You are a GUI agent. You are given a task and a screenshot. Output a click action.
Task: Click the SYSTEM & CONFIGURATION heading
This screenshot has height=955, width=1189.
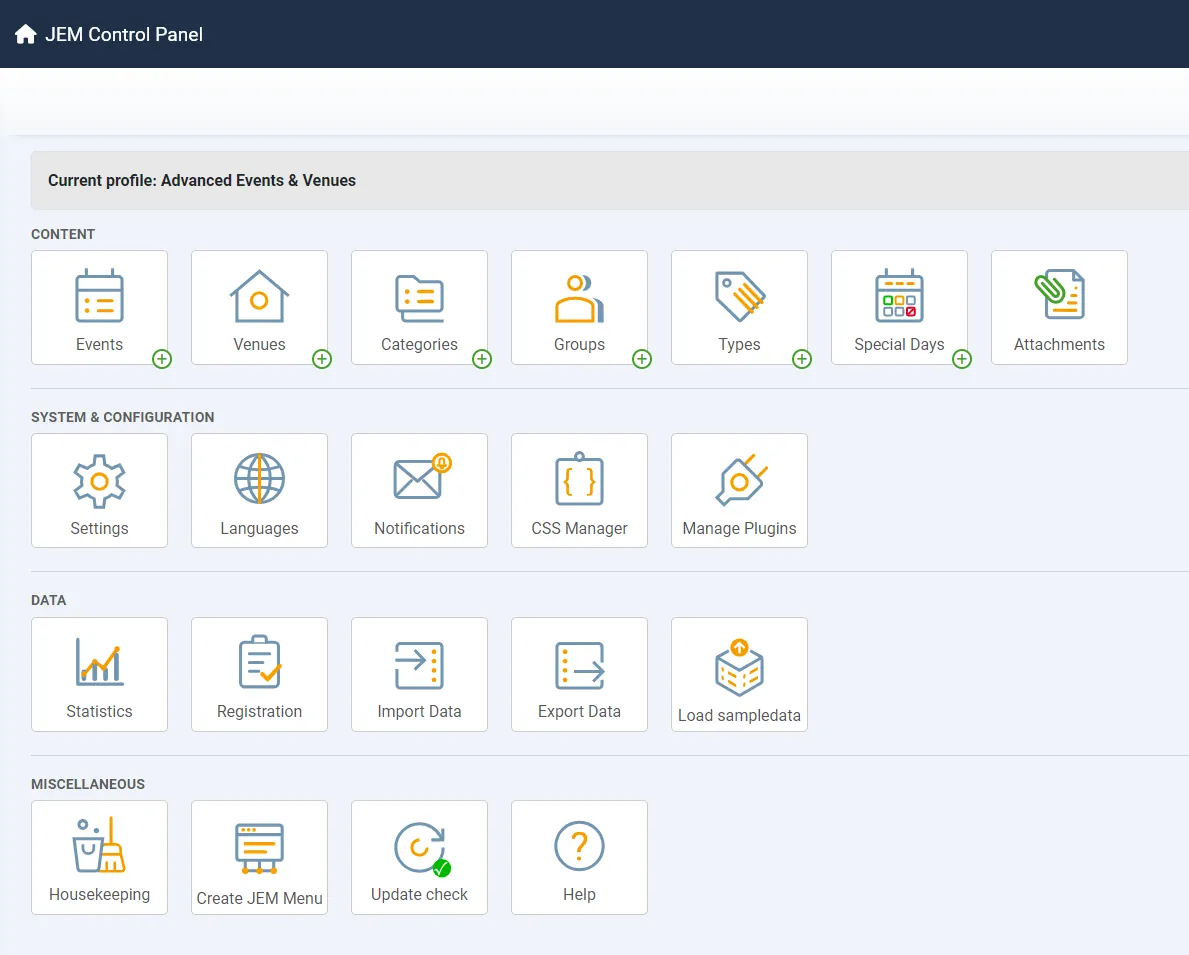[x=123, y=417]
